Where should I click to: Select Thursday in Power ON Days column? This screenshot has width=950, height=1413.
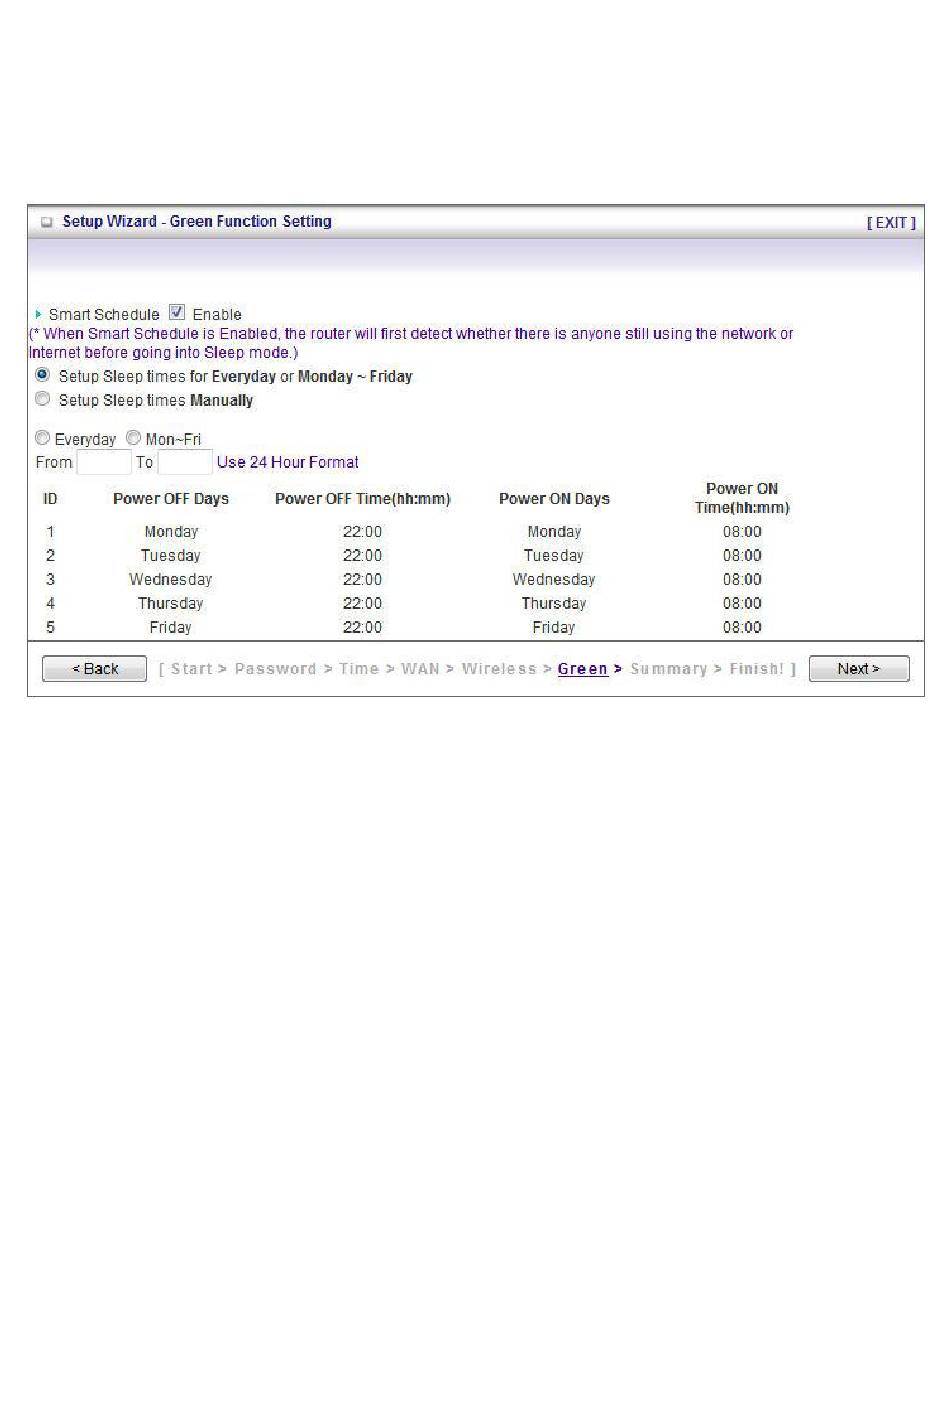point(554,604)
